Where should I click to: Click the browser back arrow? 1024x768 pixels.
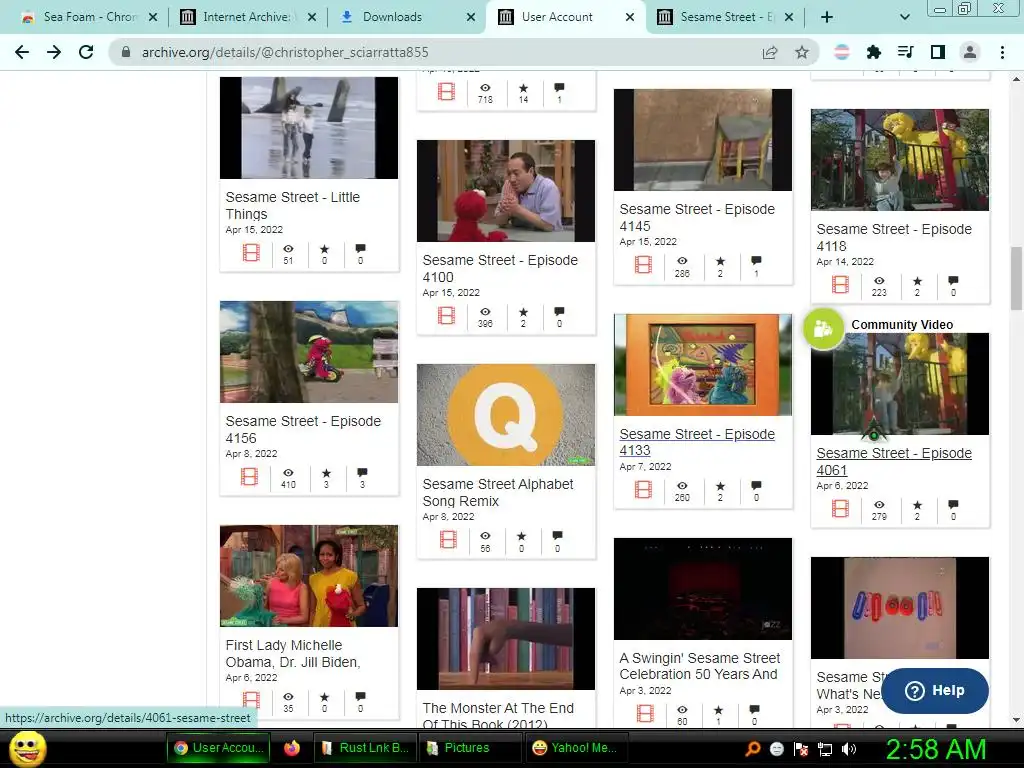pyautogui.click(x=22, y=52)
